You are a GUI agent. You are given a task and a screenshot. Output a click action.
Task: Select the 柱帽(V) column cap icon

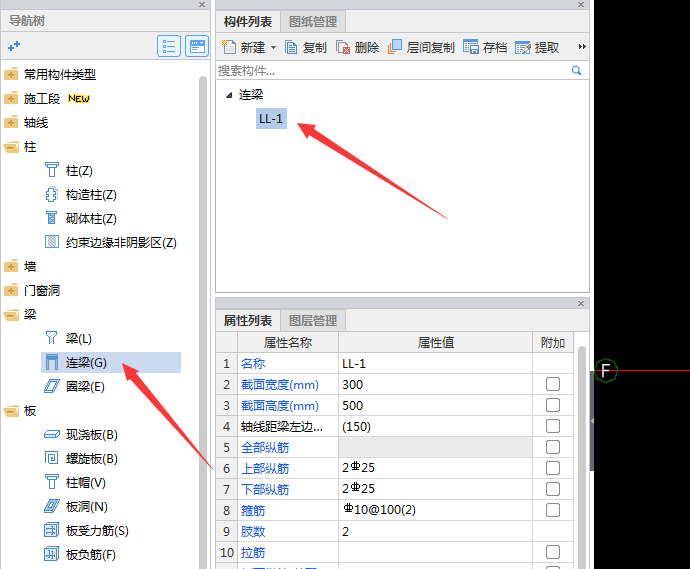[x=51, y=482]
